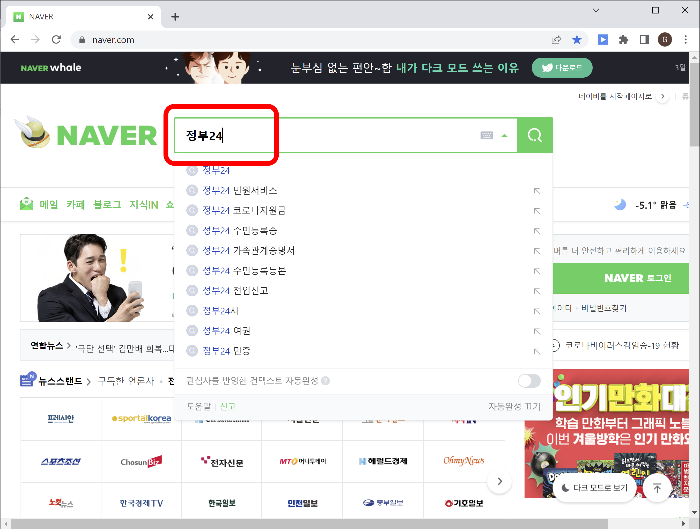Open the ChosunBiz press logo
Viewport: 700px width, 529px height.
(x=141, y=462)
